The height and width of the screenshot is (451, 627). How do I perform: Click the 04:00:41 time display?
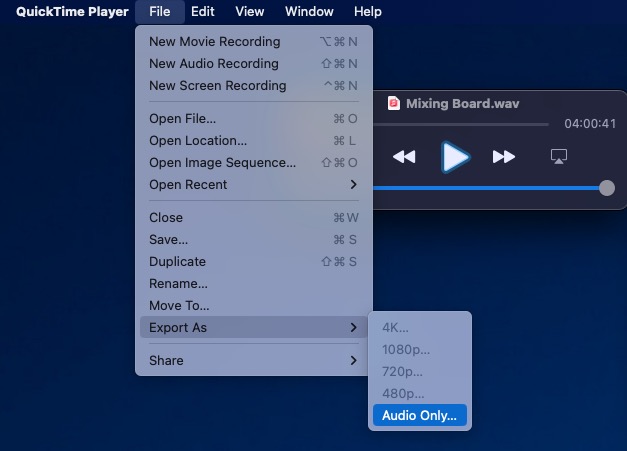(x=590, y=124)
